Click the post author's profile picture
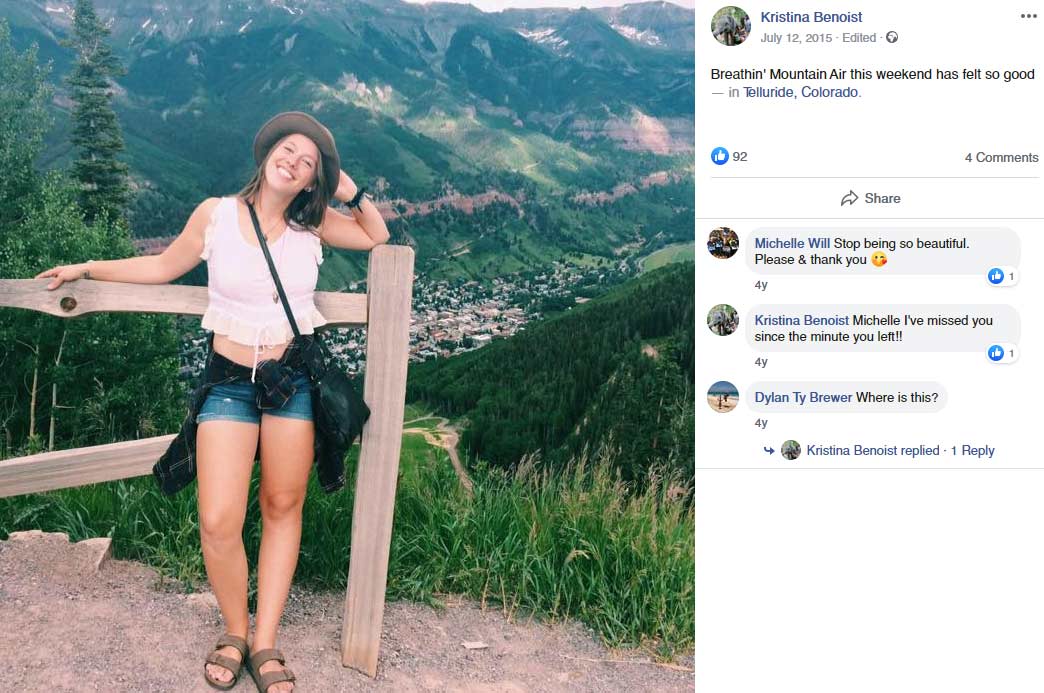Viewport: 1044px width, 693px height. click(730, 26)
